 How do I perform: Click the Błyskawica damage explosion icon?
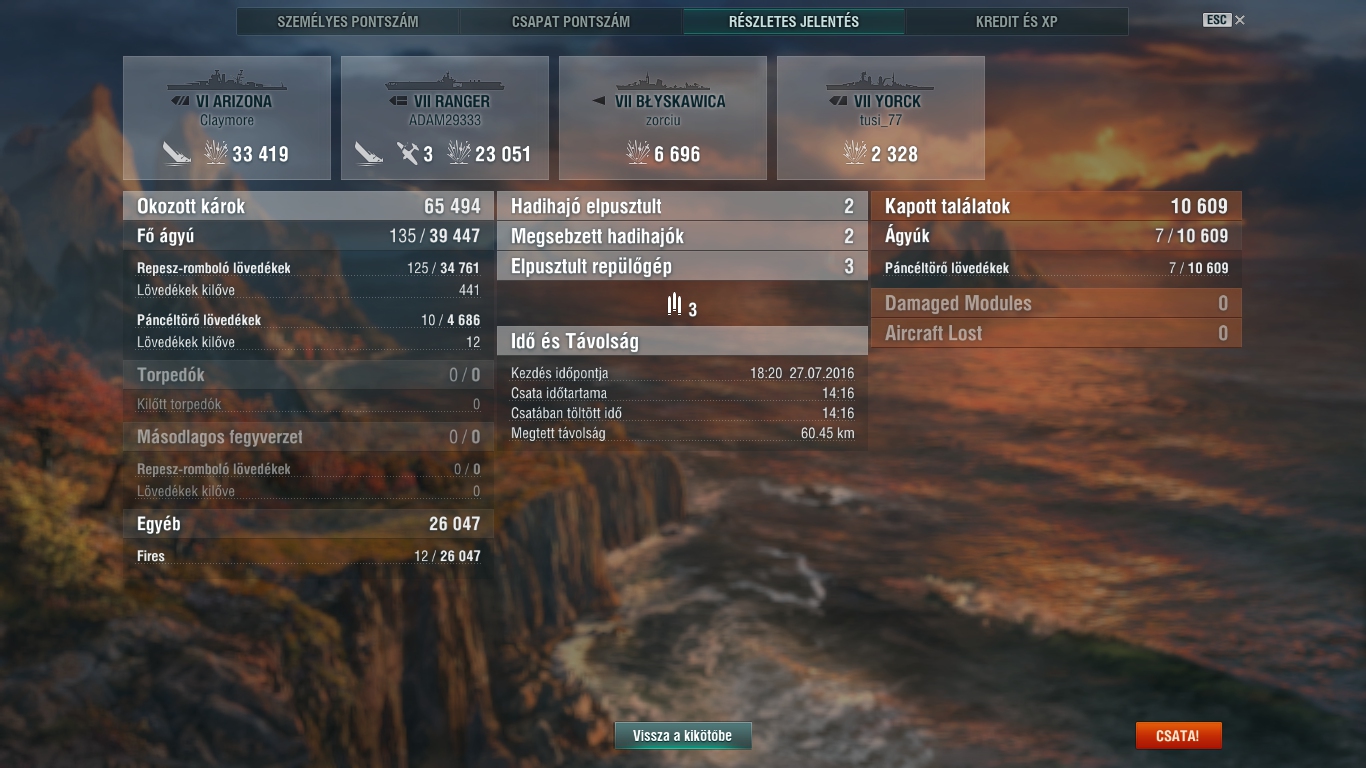(x=638, y=153)
